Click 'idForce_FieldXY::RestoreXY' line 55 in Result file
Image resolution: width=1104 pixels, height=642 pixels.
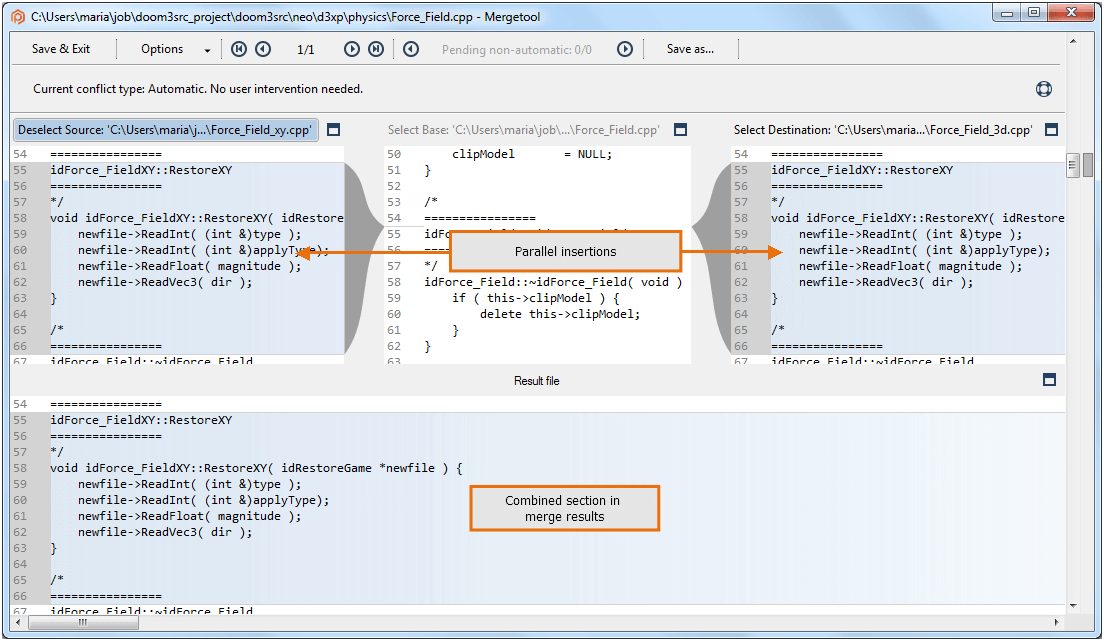[x=141, y=420]
